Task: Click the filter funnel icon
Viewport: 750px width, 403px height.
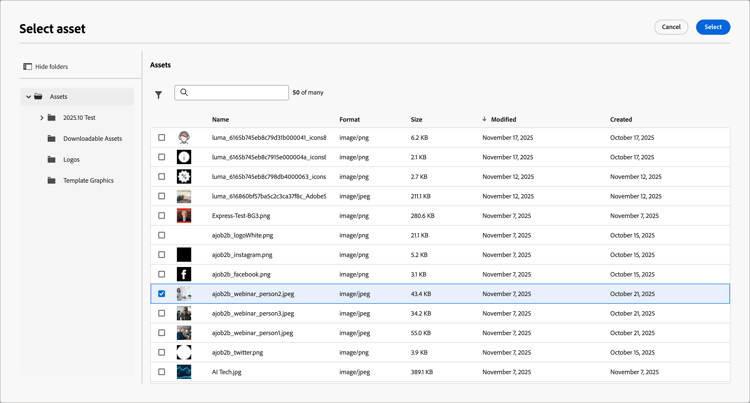Action: [x=159, y=95]
